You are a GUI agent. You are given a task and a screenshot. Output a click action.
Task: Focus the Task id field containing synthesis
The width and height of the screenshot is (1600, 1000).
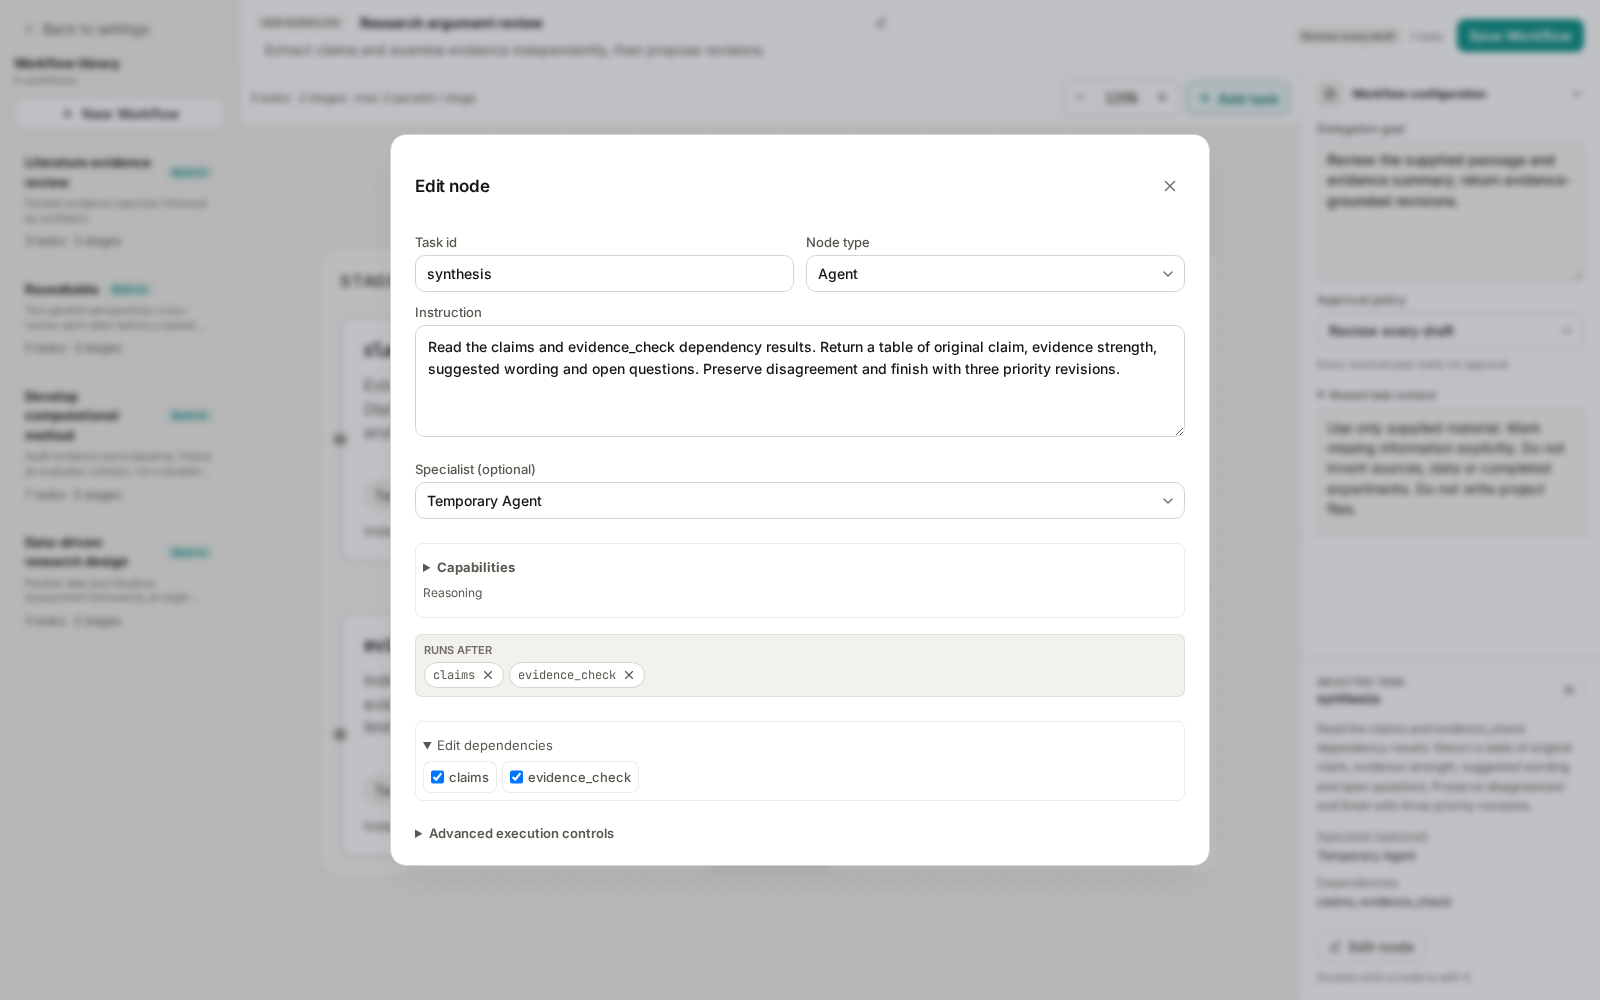pyautogui.click(x=604, y=274)
